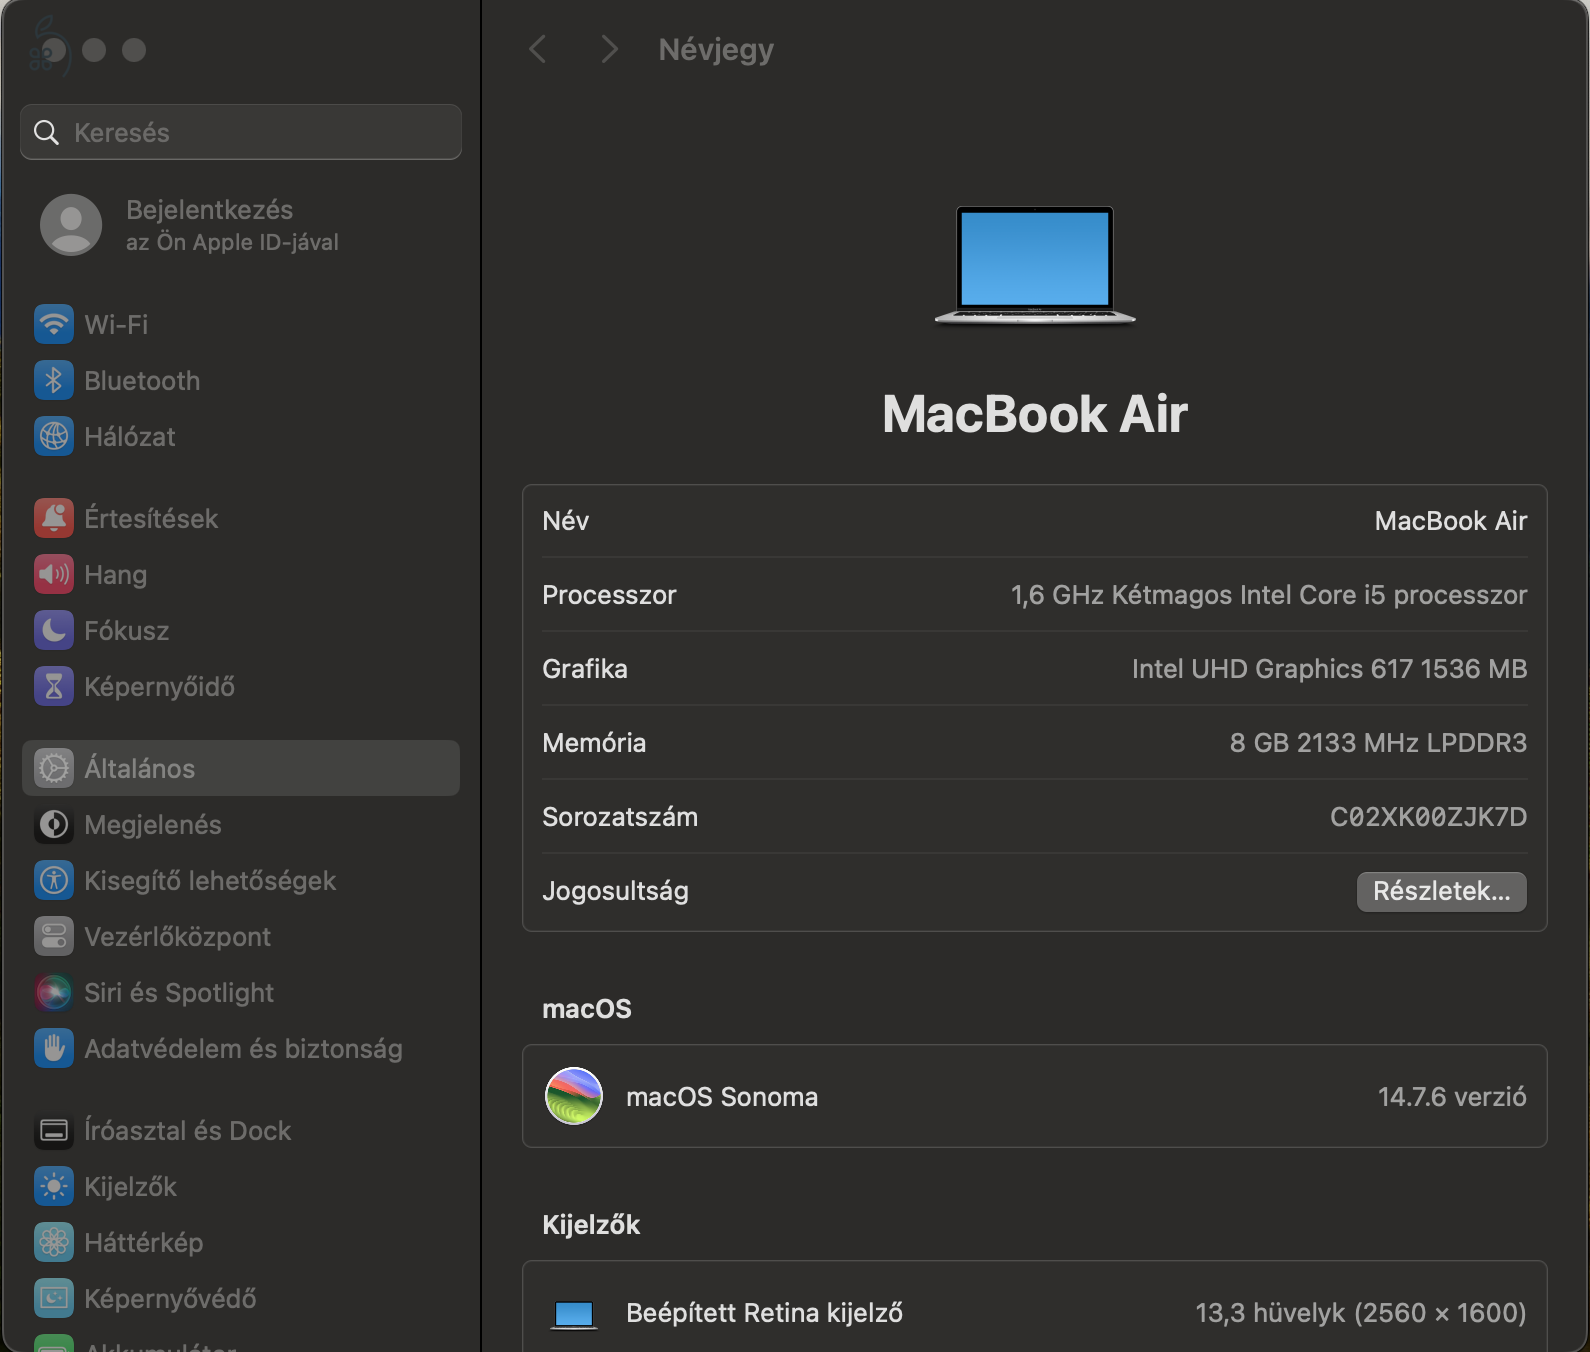The width and height of the screenshot is (1590, 1352).
Task: Click the Keresés search field
Action: point(241,132)
